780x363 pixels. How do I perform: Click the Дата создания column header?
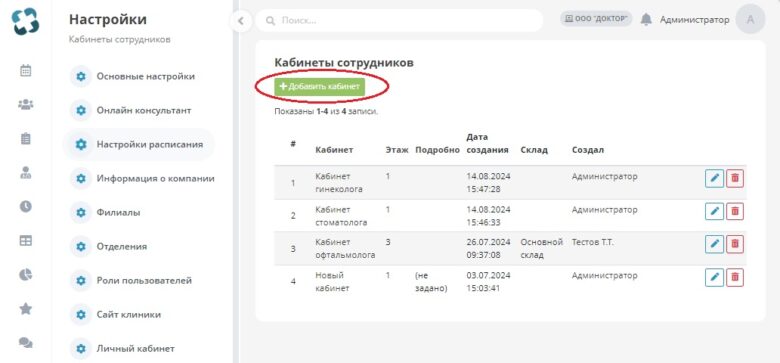click(x=488, y=143)
